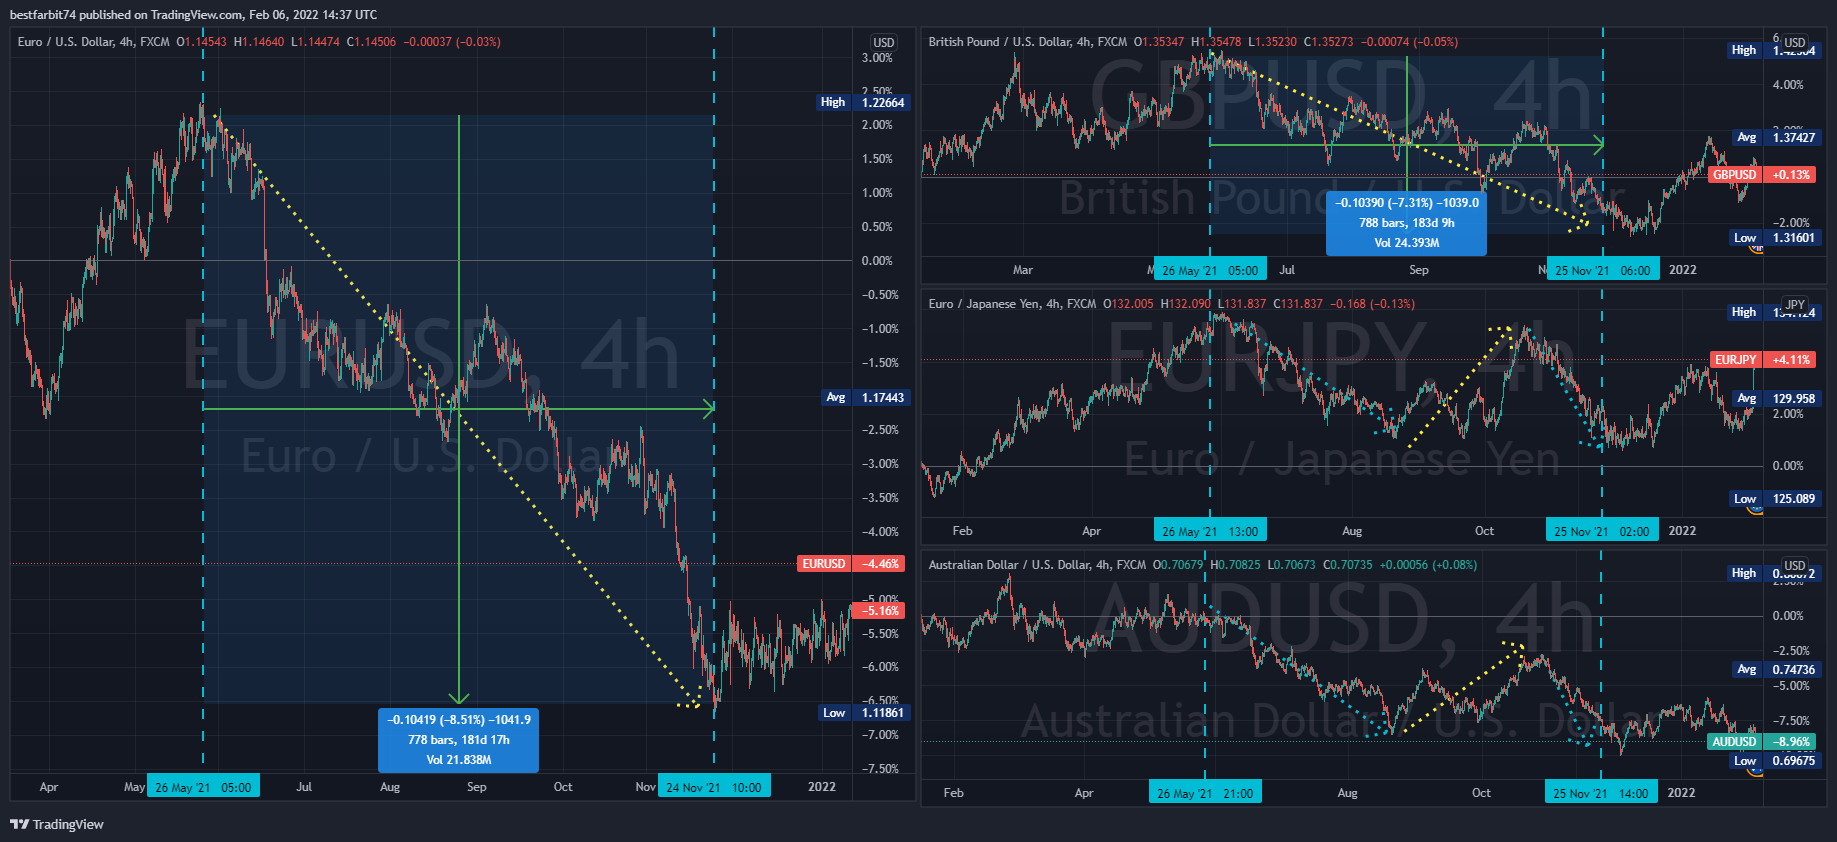Open the USD currency selector on GBP/USD chart
Screen dimensions: 1837x842
(x=1795, y=43)
